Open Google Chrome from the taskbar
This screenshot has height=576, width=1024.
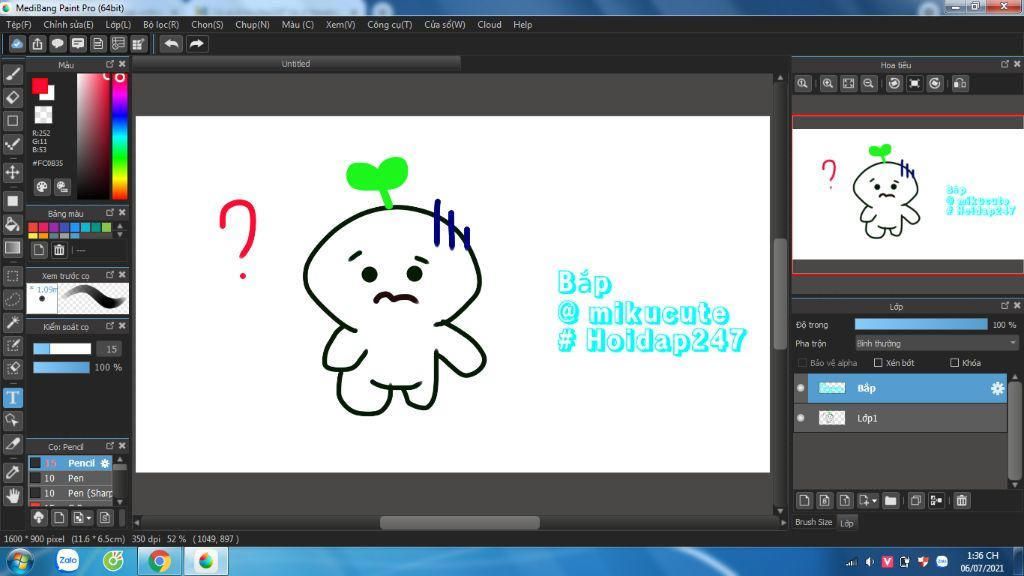pos(159,561)
